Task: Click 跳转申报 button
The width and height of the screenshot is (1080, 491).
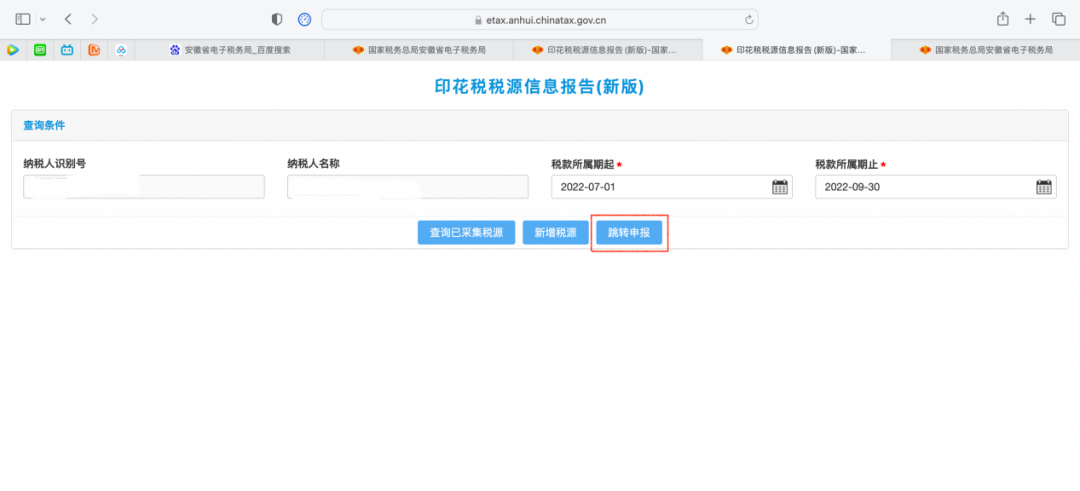Action: (x=629, y=233)
